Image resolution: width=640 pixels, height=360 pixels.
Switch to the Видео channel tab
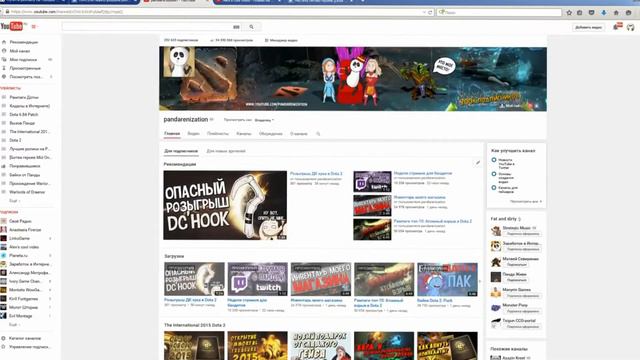[193, 133]
